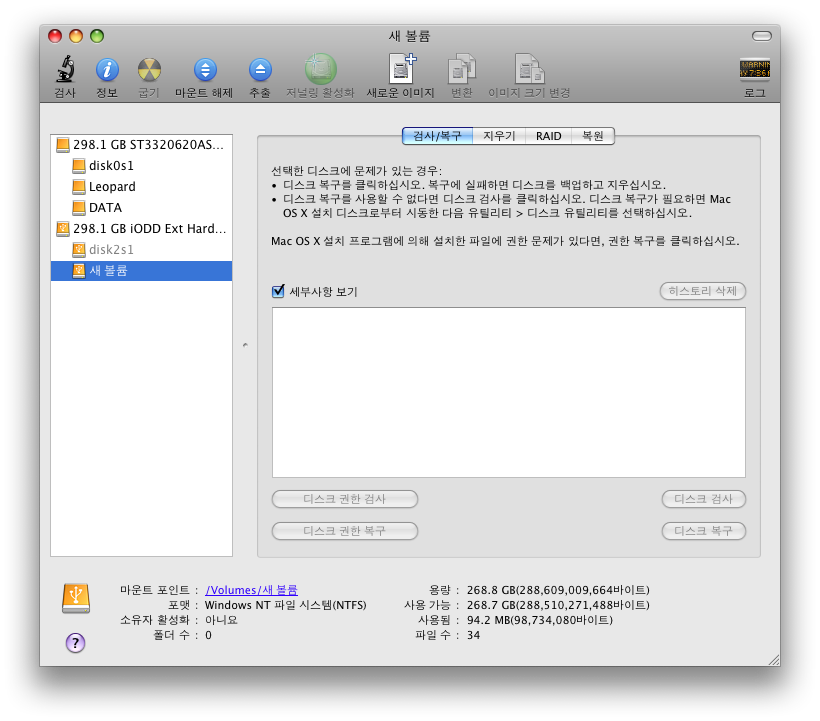Click the drive icon beside Leopard
This screenshot has width=820, height=721.
click(x=78, y=187)
